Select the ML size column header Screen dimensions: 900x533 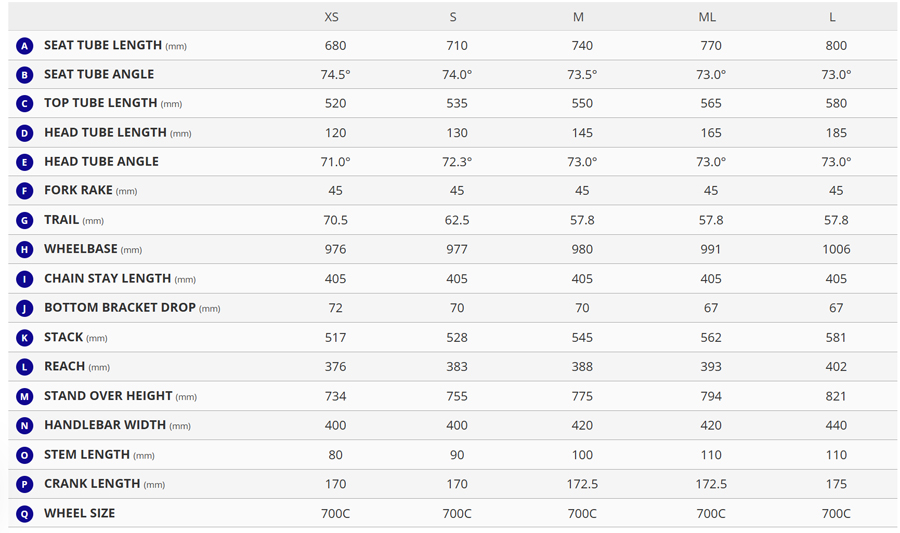(707, 17)
